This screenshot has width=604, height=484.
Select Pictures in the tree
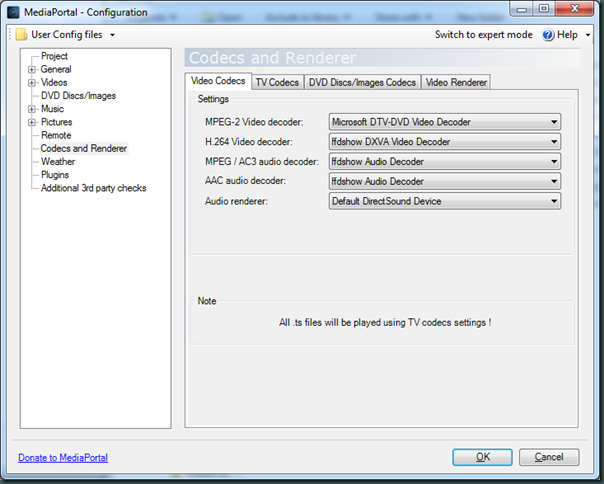(x=57, y=122)
